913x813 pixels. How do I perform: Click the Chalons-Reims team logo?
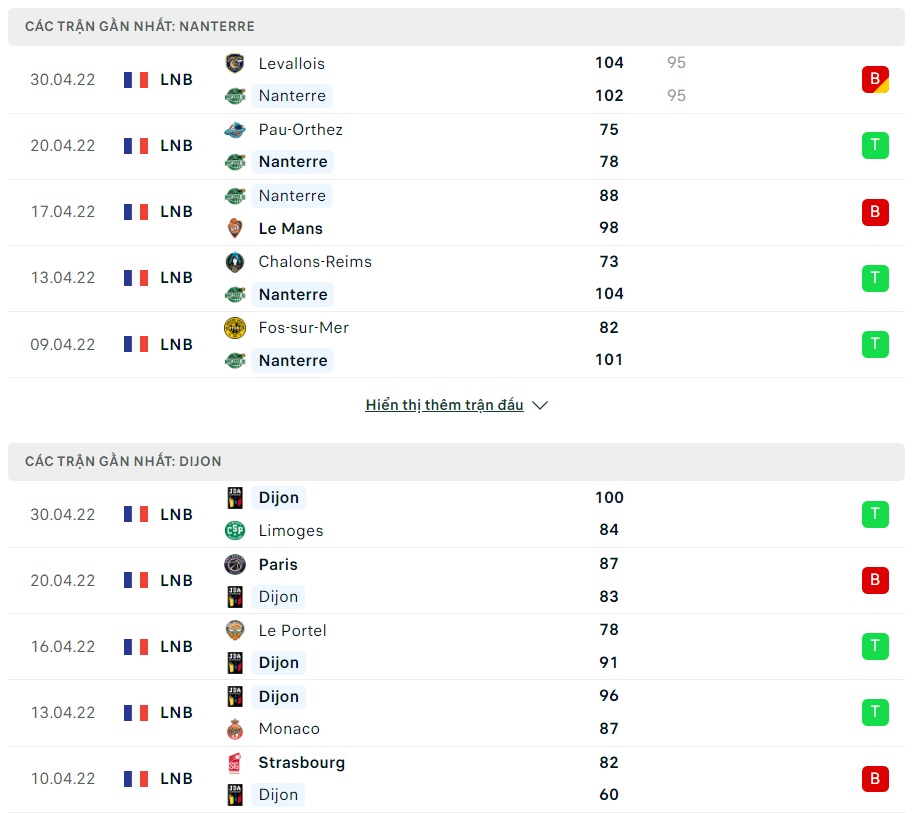235,262
